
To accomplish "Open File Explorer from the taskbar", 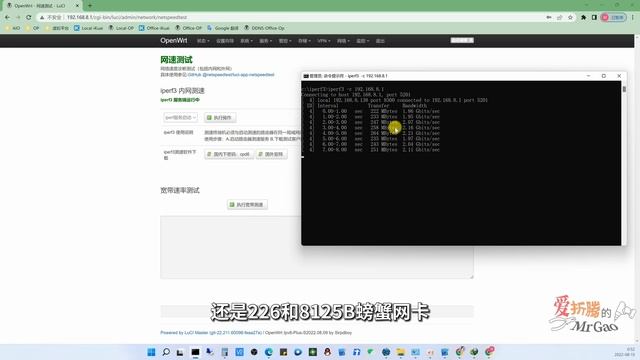I will pos(400,352).
